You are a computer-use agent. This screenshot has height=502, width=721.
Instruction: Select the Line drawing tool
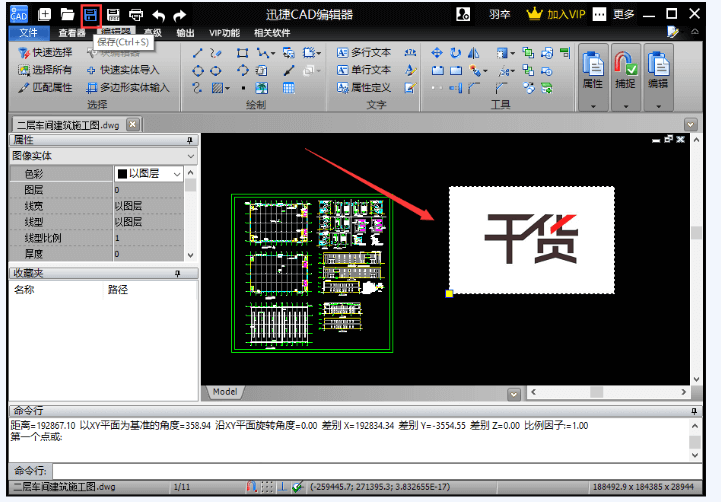point(198,53)
